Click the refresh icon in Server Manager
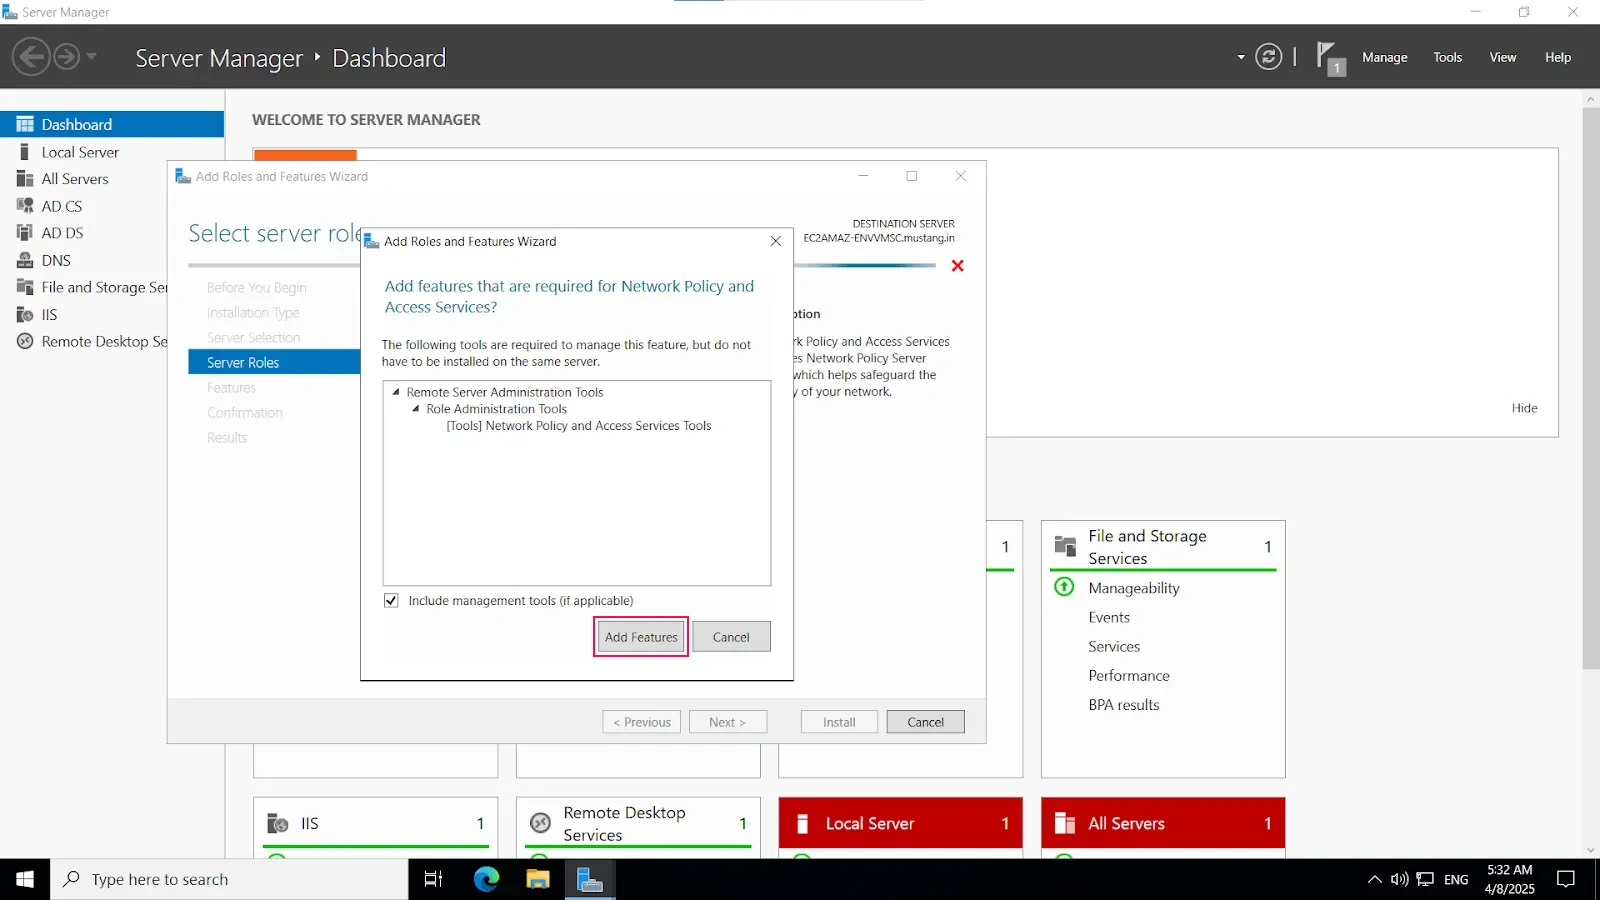This screenshot has height=900, width=1600. (1267, 57)
